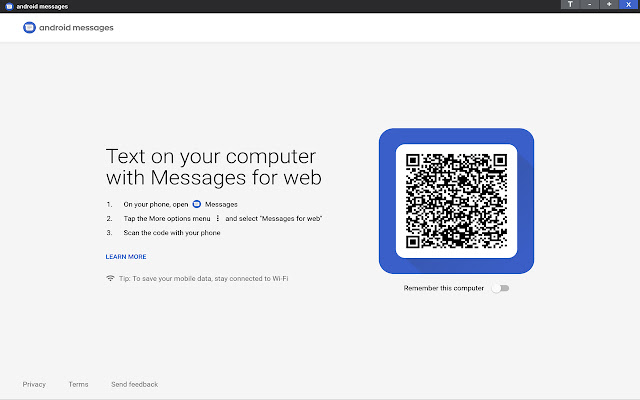The width and height of the screenshot is (640, 400).
Task: Toggle the Remember this computer switch
Action: (x=500, y=288)
